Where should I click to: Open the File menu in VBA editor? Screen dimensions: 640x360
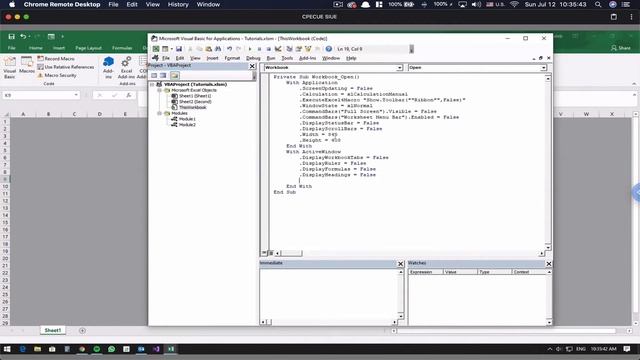click(x=166, y=58)
